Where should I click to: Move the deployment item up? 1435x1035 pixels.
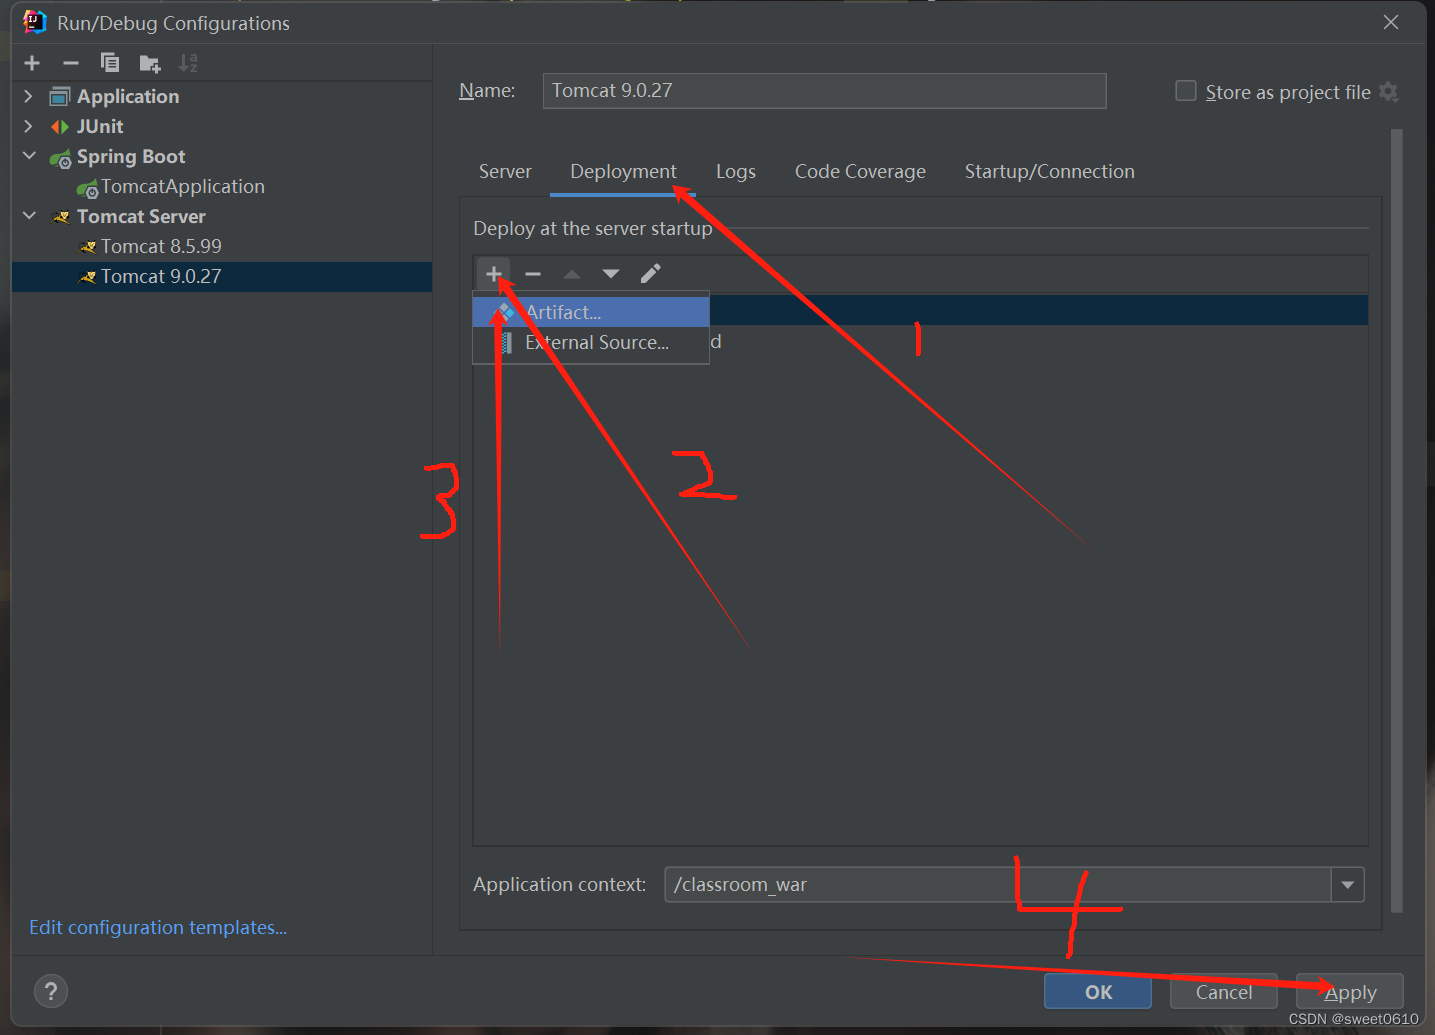tap(572, 274)
